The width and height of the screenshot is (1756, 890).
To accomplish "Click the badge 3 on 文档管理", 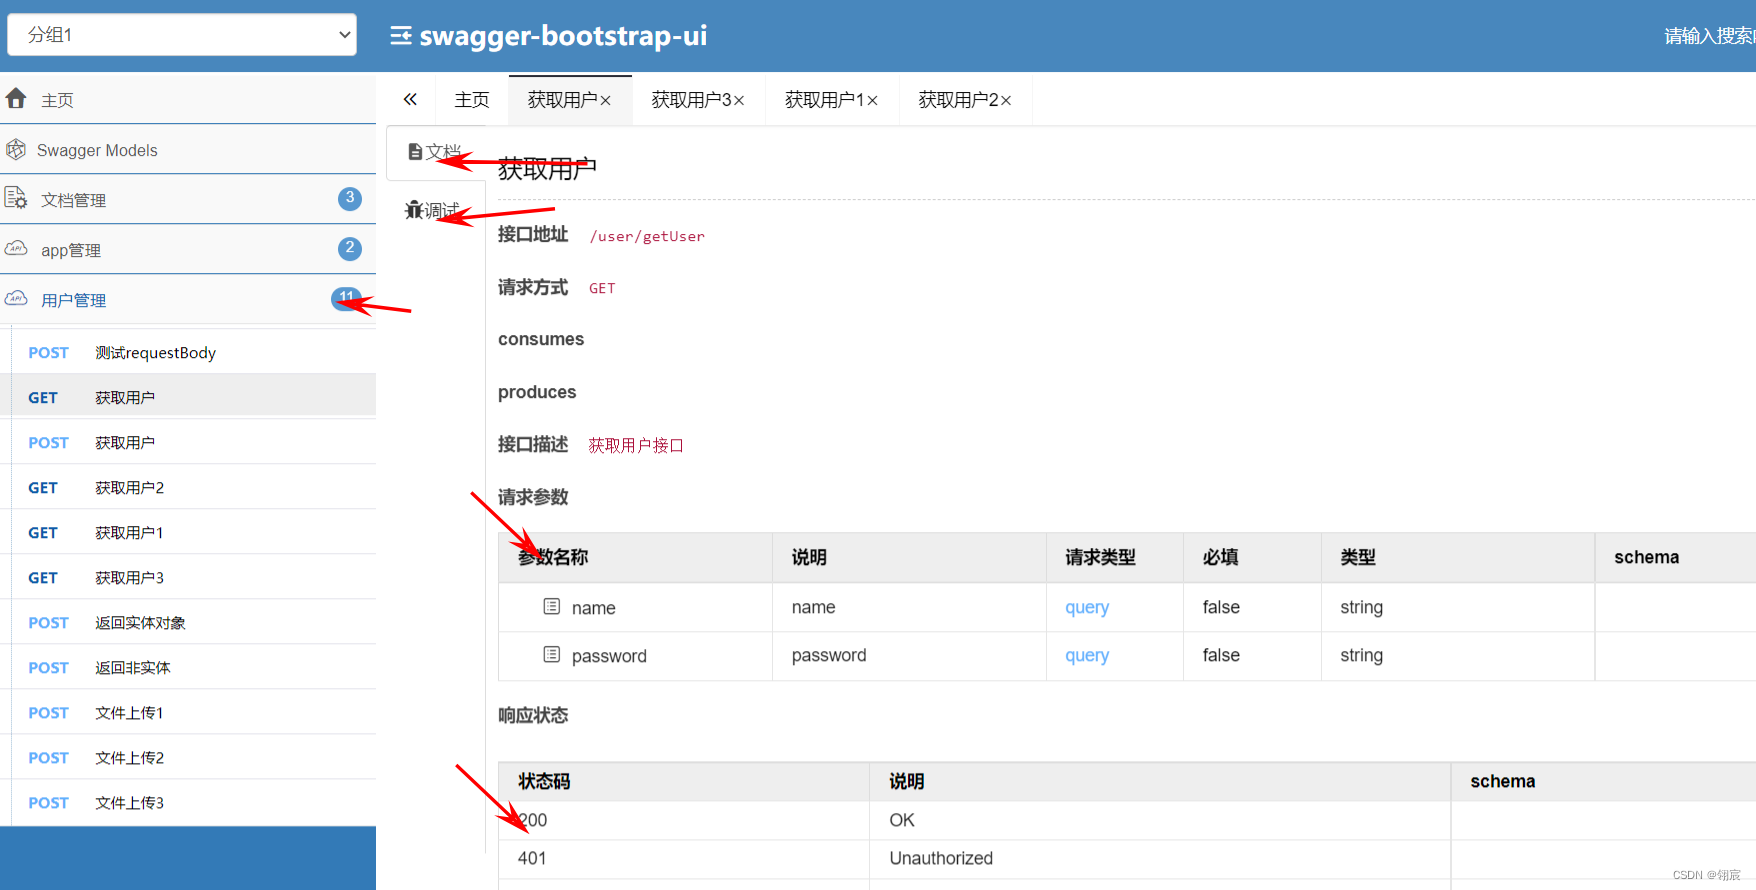I will coord(349,198).
